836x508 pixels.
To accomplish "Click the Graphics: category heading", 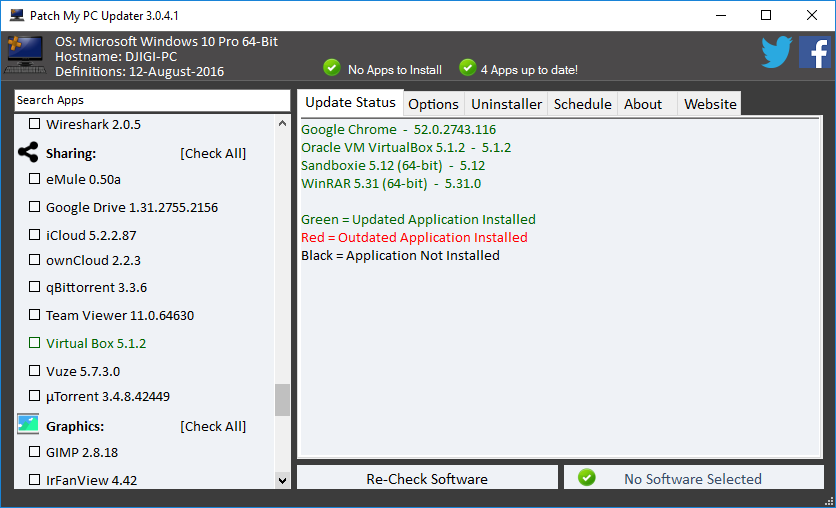I will pos(75,426).
